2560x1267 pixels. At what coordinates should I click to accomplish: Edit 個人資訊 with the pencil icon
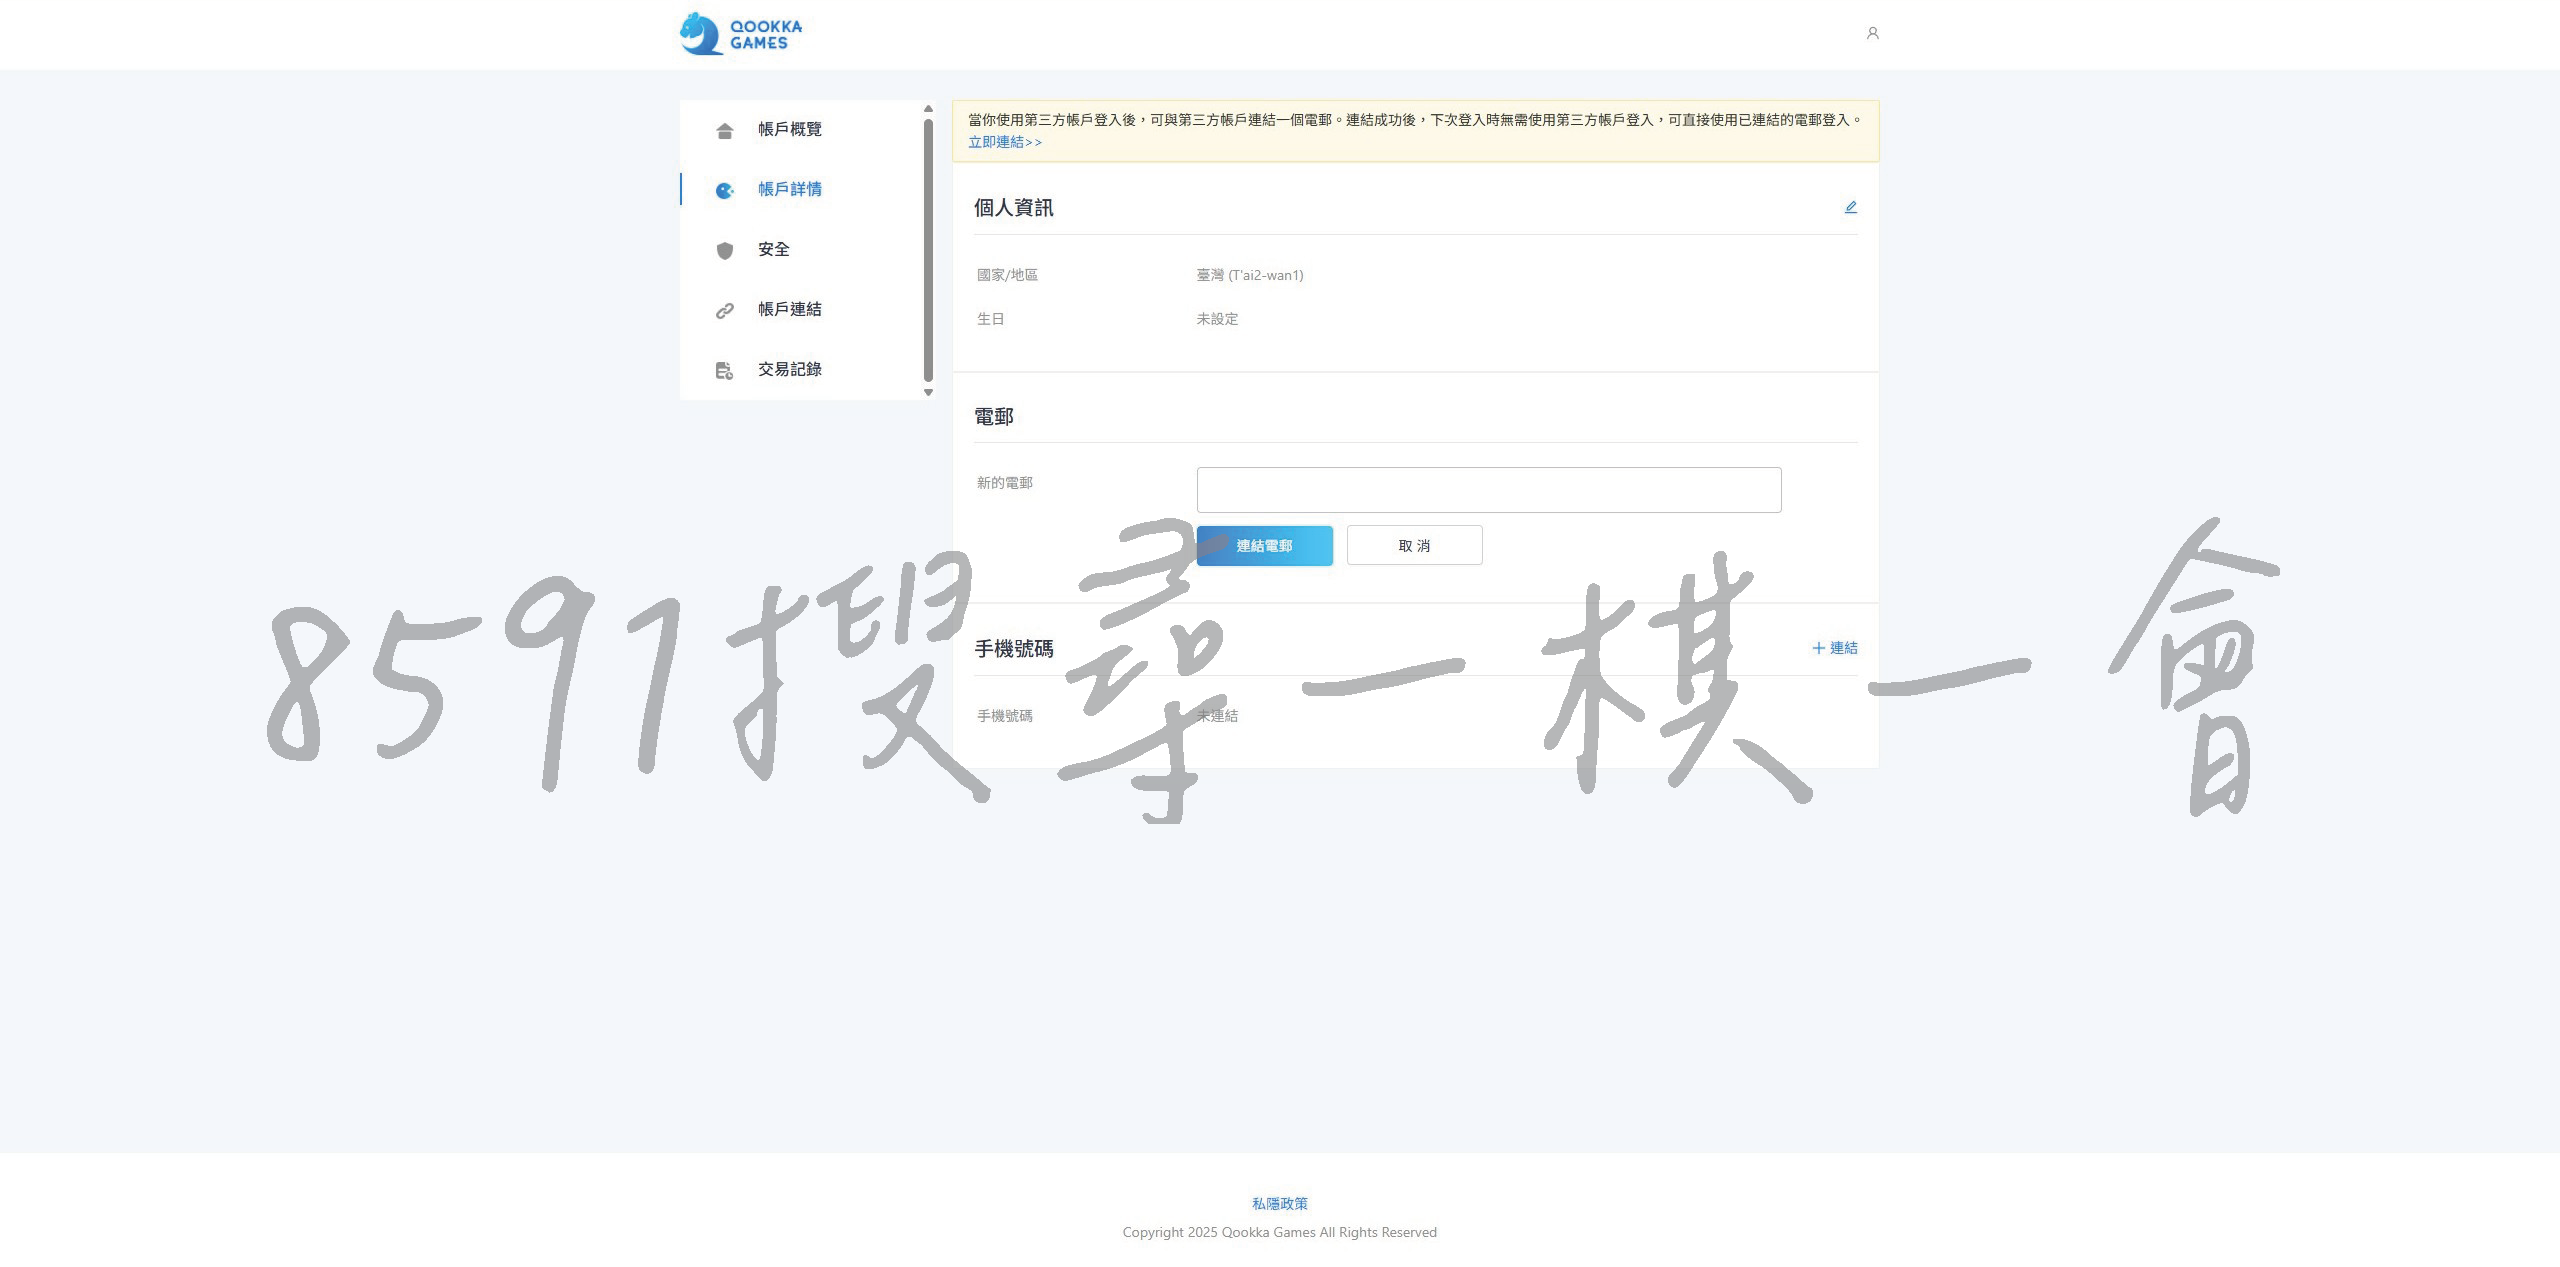point(1850,207)
